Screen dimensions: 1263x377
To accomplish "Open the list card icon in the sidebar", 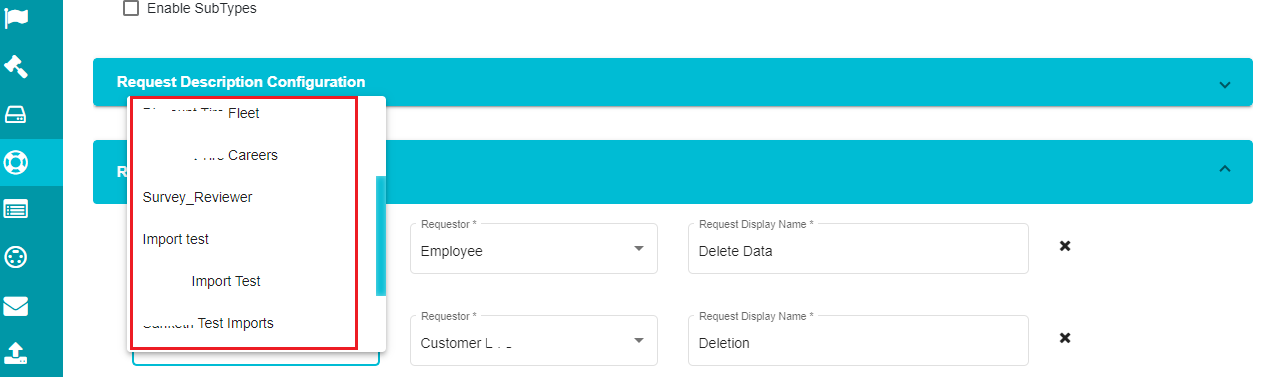I will pyautogui.click(x=16, y=209).
